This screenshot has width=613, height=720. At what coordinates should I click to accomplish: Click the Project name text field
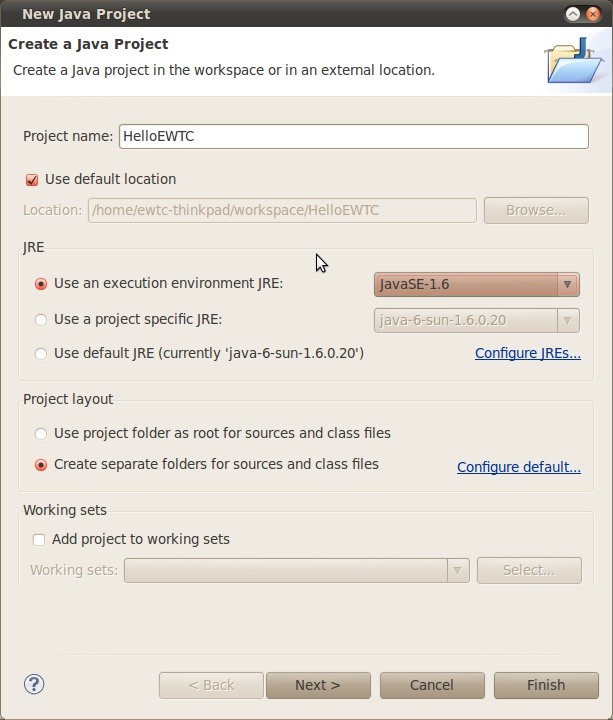[x=353, y=137]
